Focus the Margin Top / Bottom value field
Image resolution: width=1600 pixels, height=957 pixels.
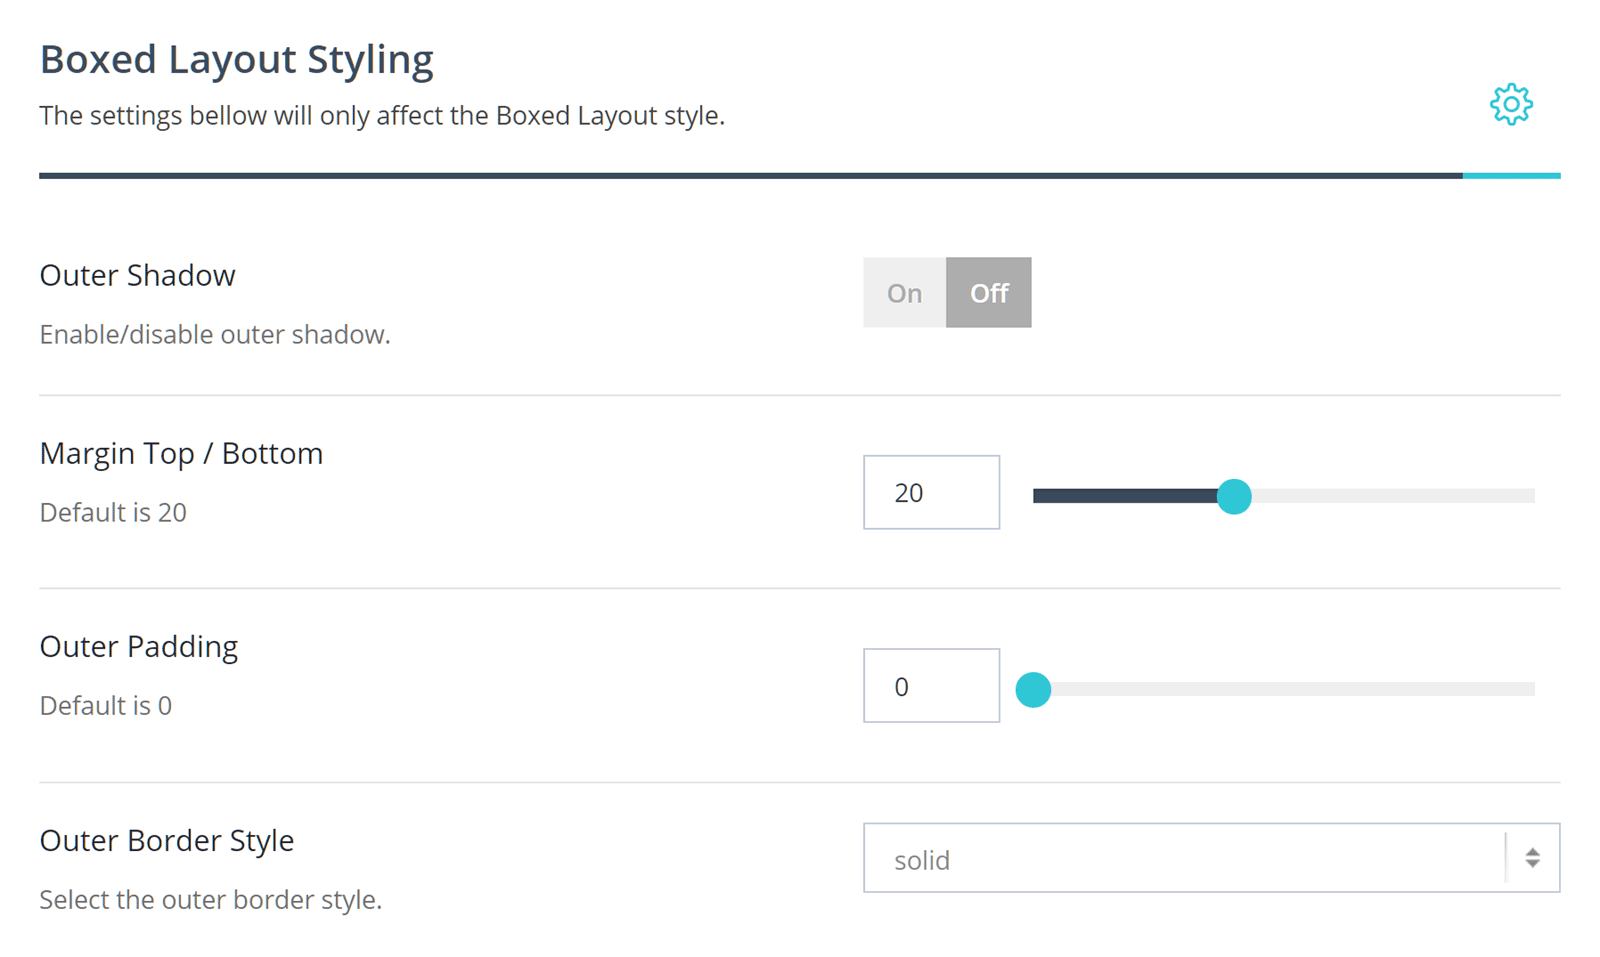click(931, 492)
